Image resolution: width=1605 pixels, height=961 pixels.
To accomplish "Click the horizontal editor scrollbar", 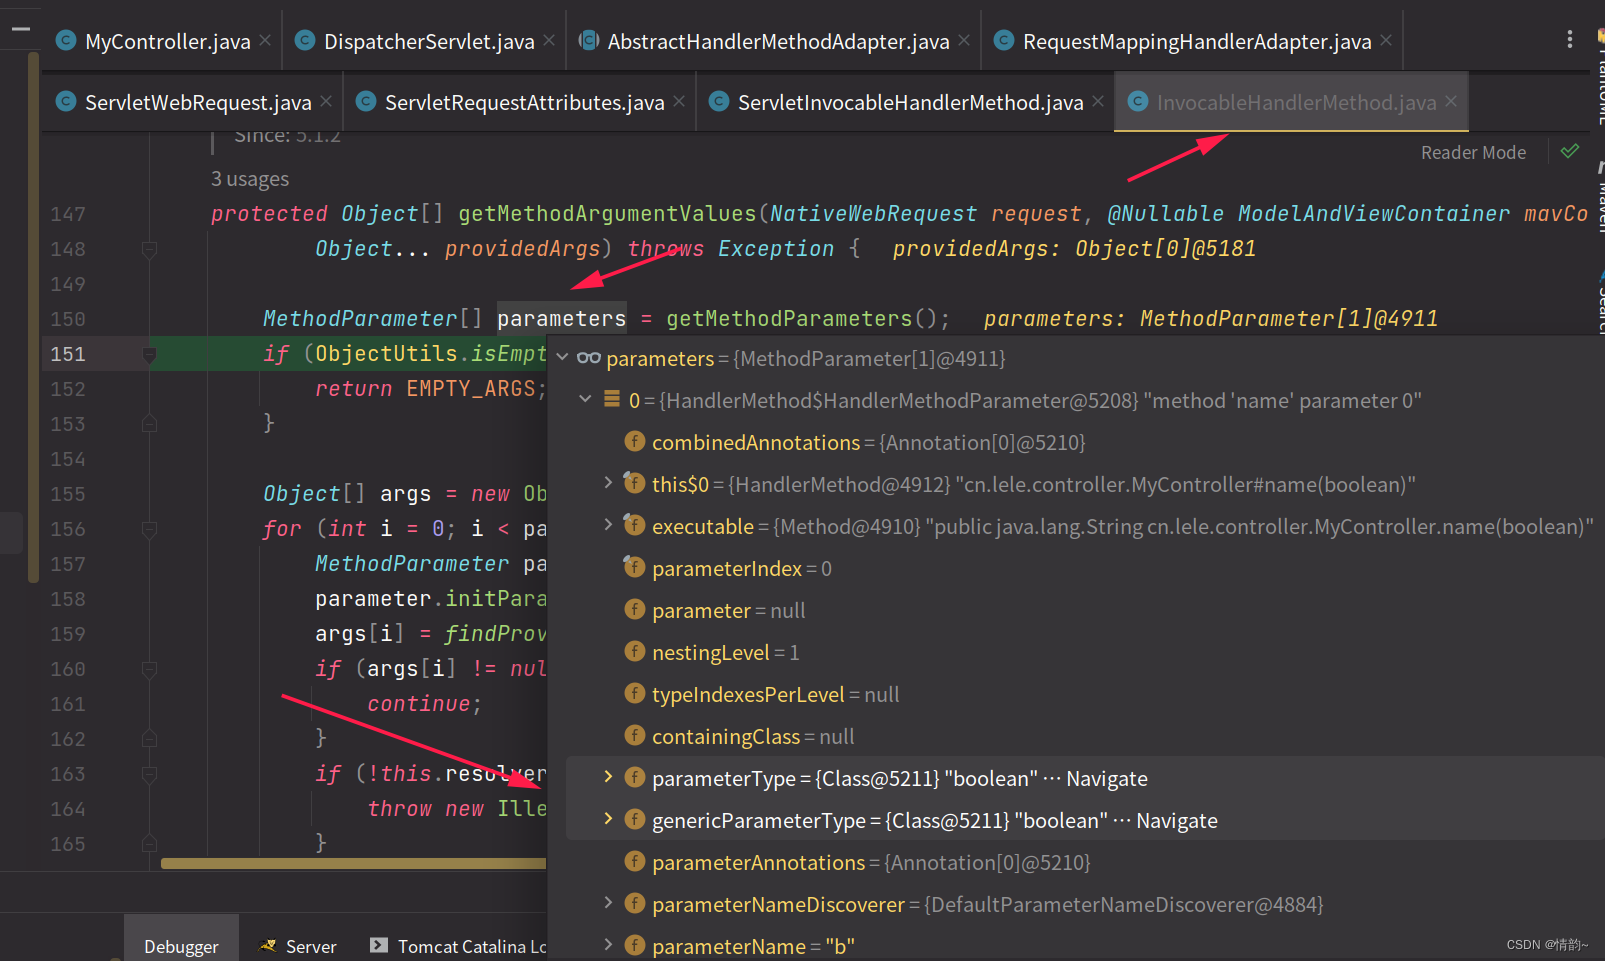I will click(x=354, y=863).
